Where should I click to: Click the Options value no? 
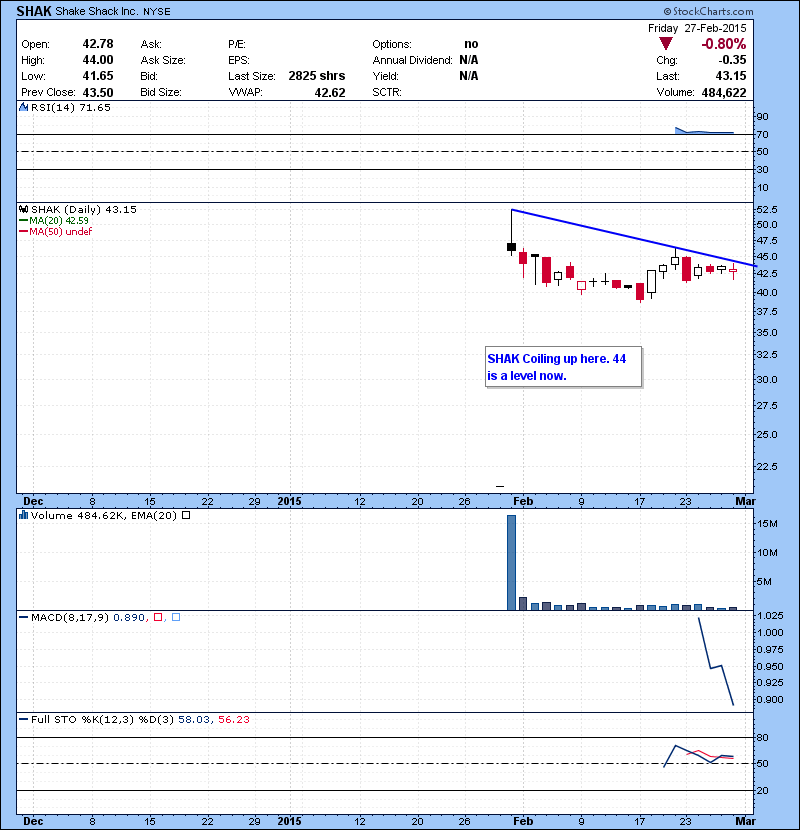click(471, 44)
